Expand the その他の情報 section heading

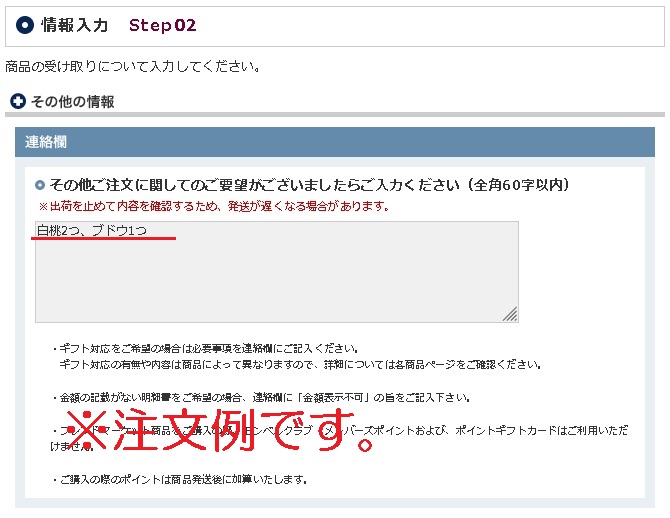(72, 101)
